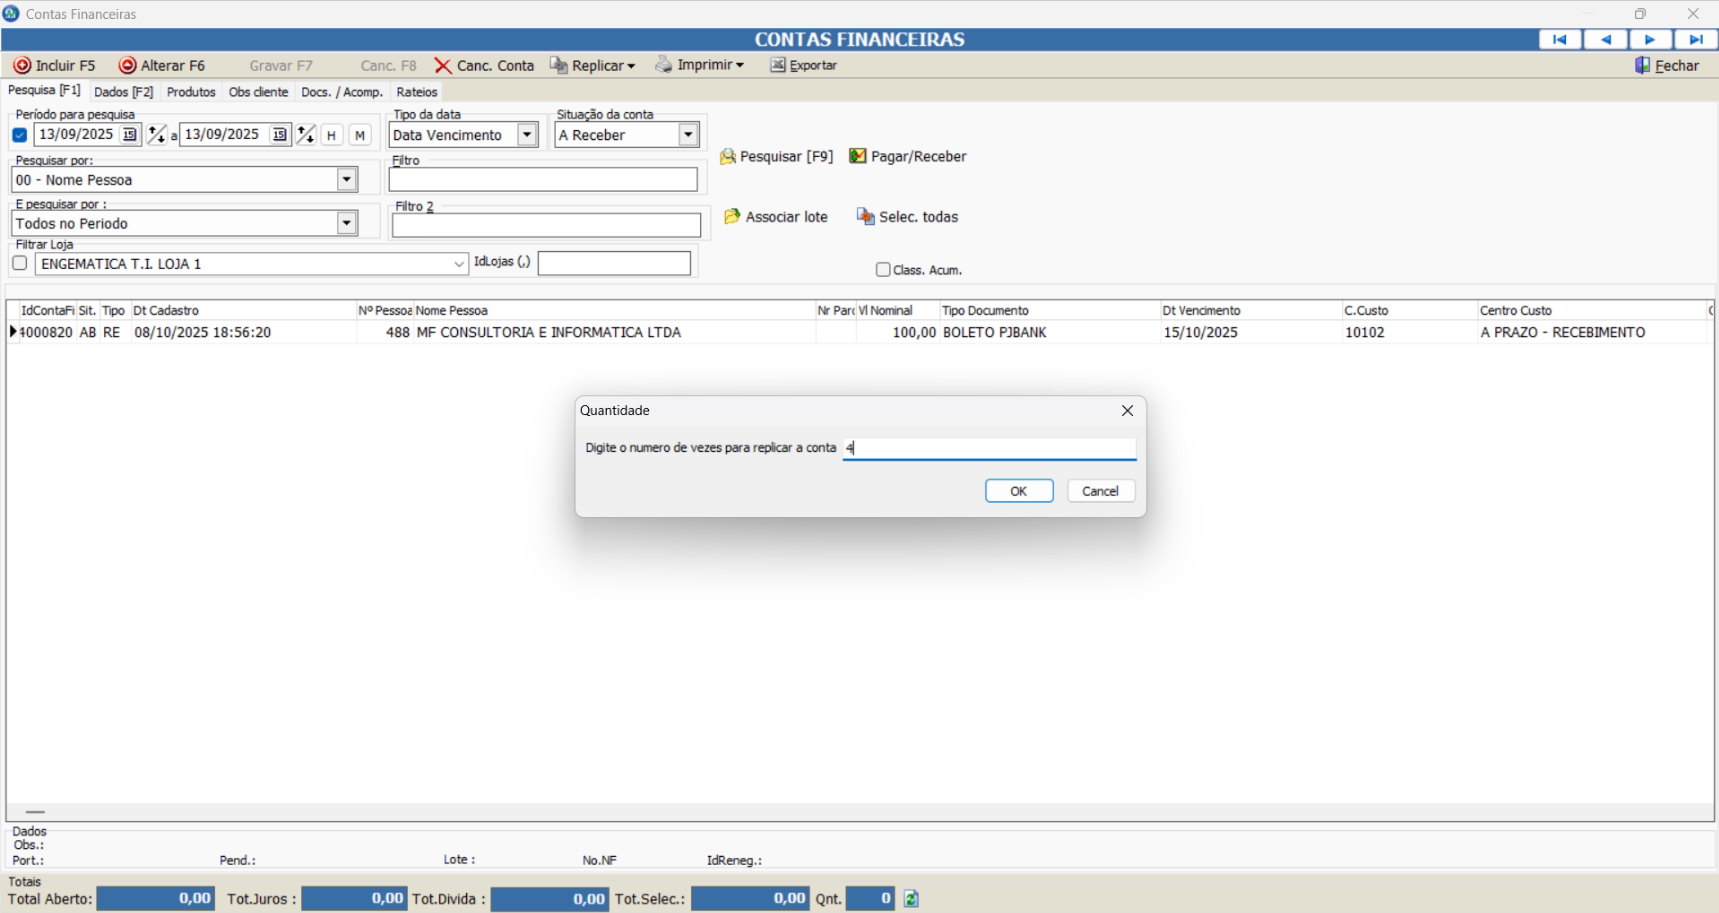Click the Incluir F5 toolbar icon
1719x913 pixels.
pyautogui.click(x=22, y=65)
